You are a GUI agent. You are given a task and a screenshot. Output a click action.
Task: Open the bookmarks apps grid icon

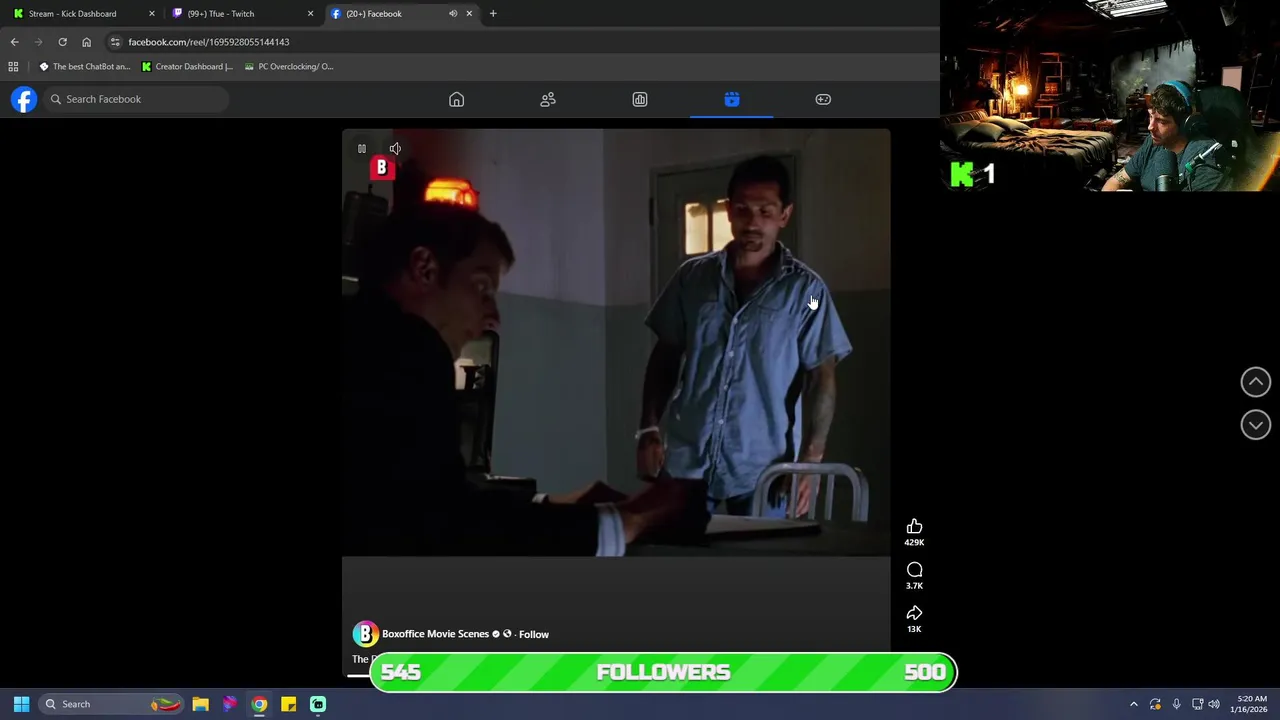click(x=13, y=67)
